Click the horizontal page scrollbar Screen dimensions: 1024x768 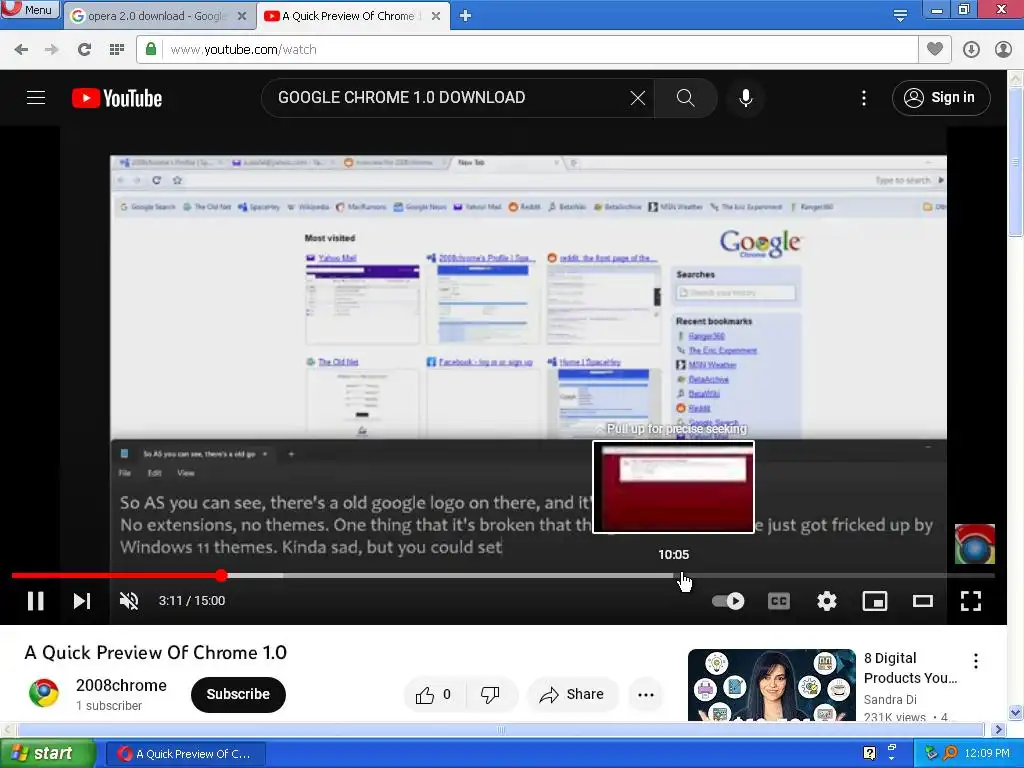point(502,729)
